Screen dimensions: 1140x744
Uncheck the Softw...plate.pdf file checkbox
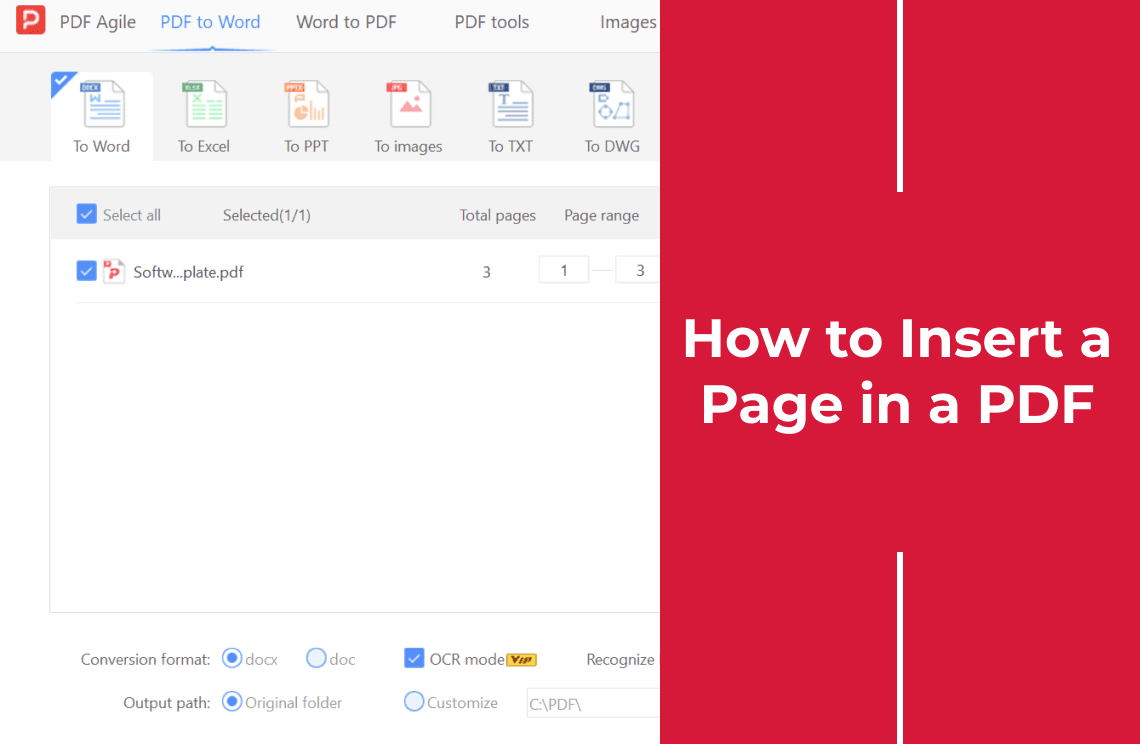(87, 271)
